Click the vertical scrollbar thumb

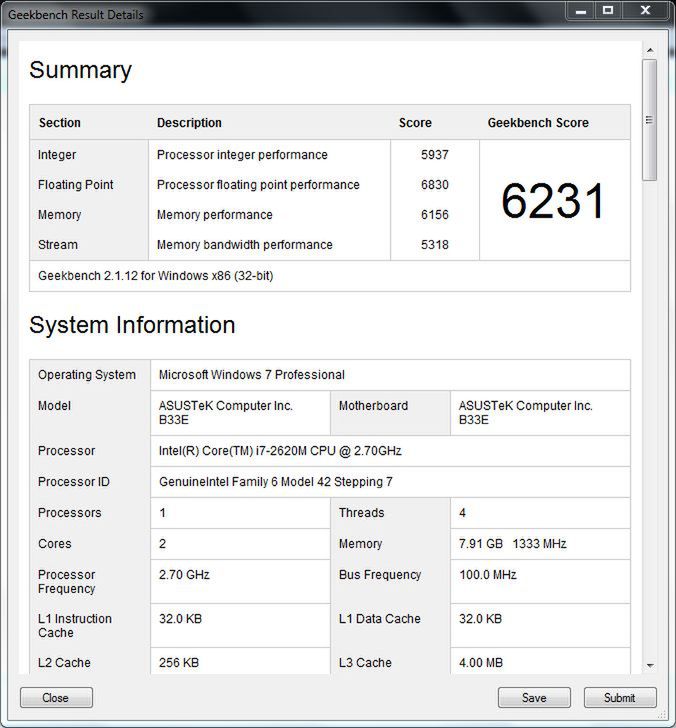coord(650,119)
